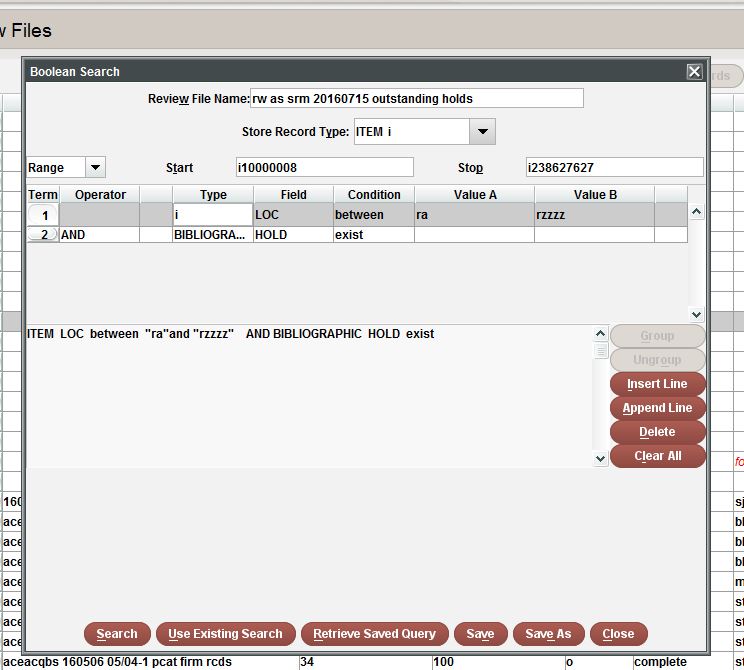
Task: Click the query text area scrollbar thumb
Action: coord(600,350)
